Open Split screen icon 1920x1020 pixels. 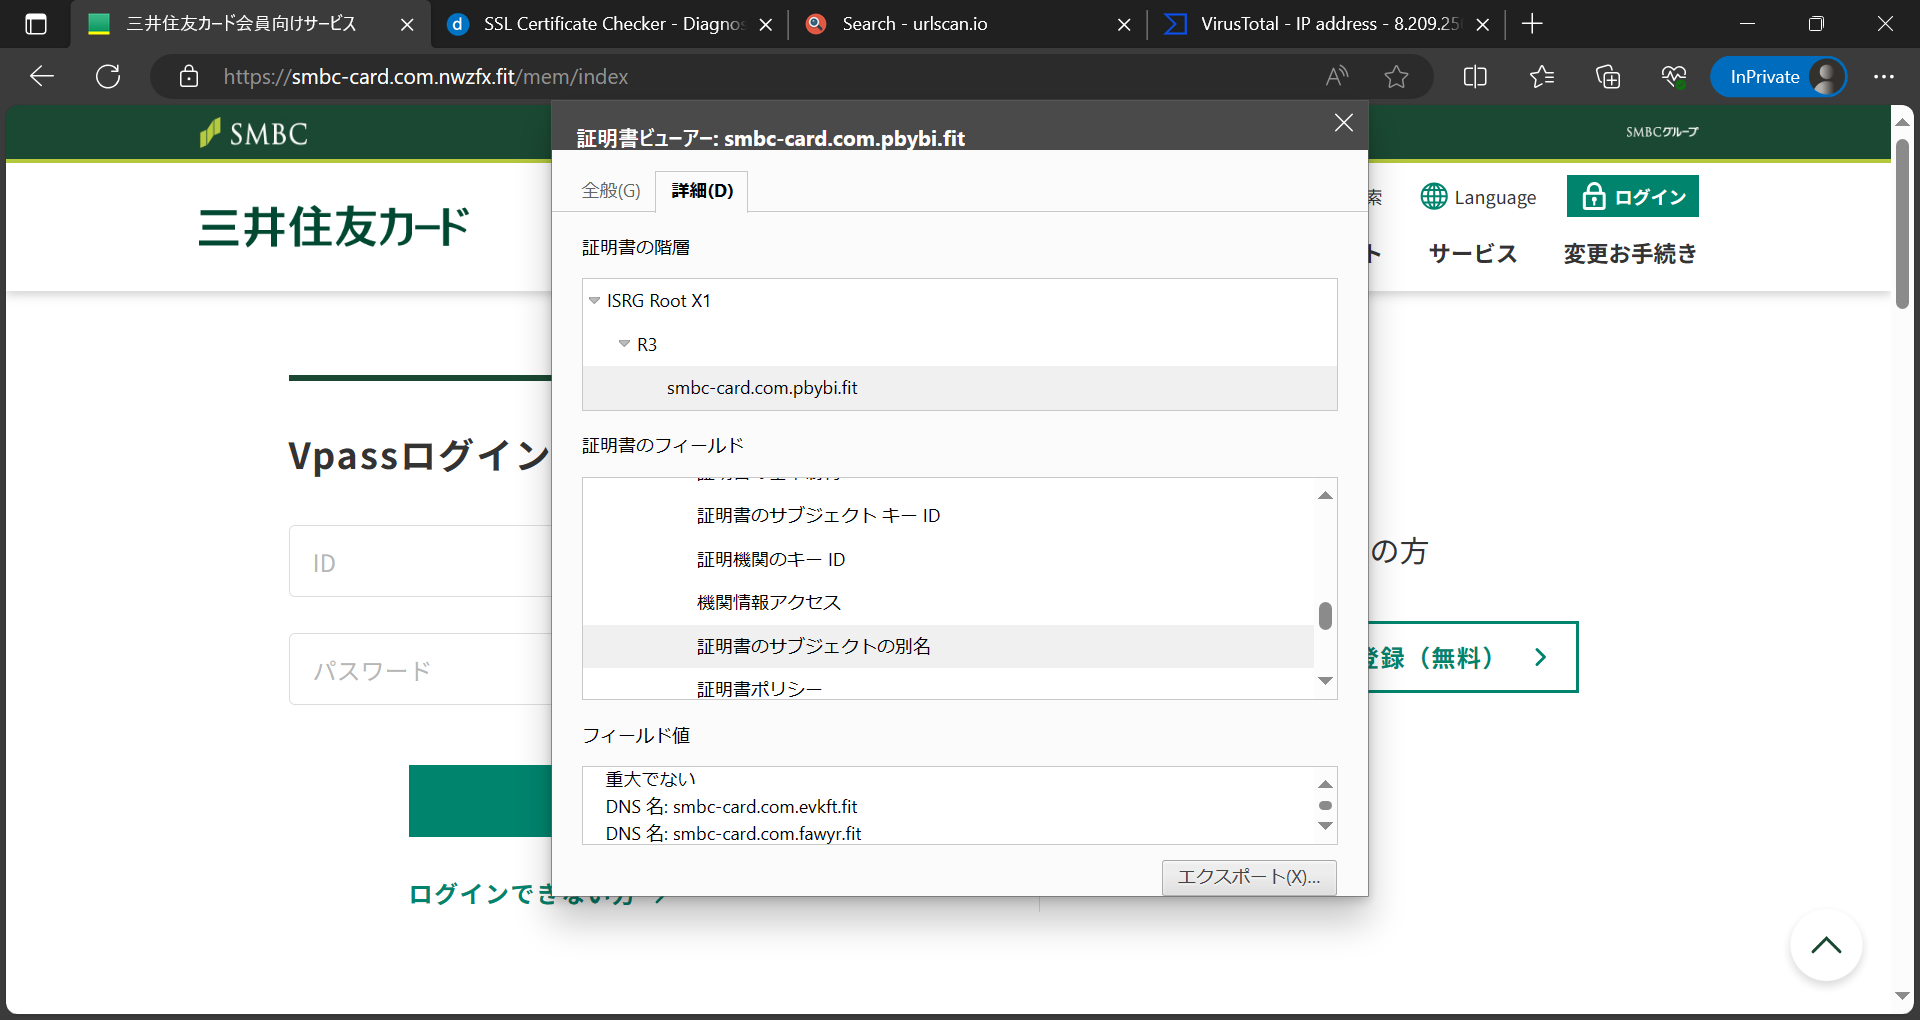tap(1475, 76)
